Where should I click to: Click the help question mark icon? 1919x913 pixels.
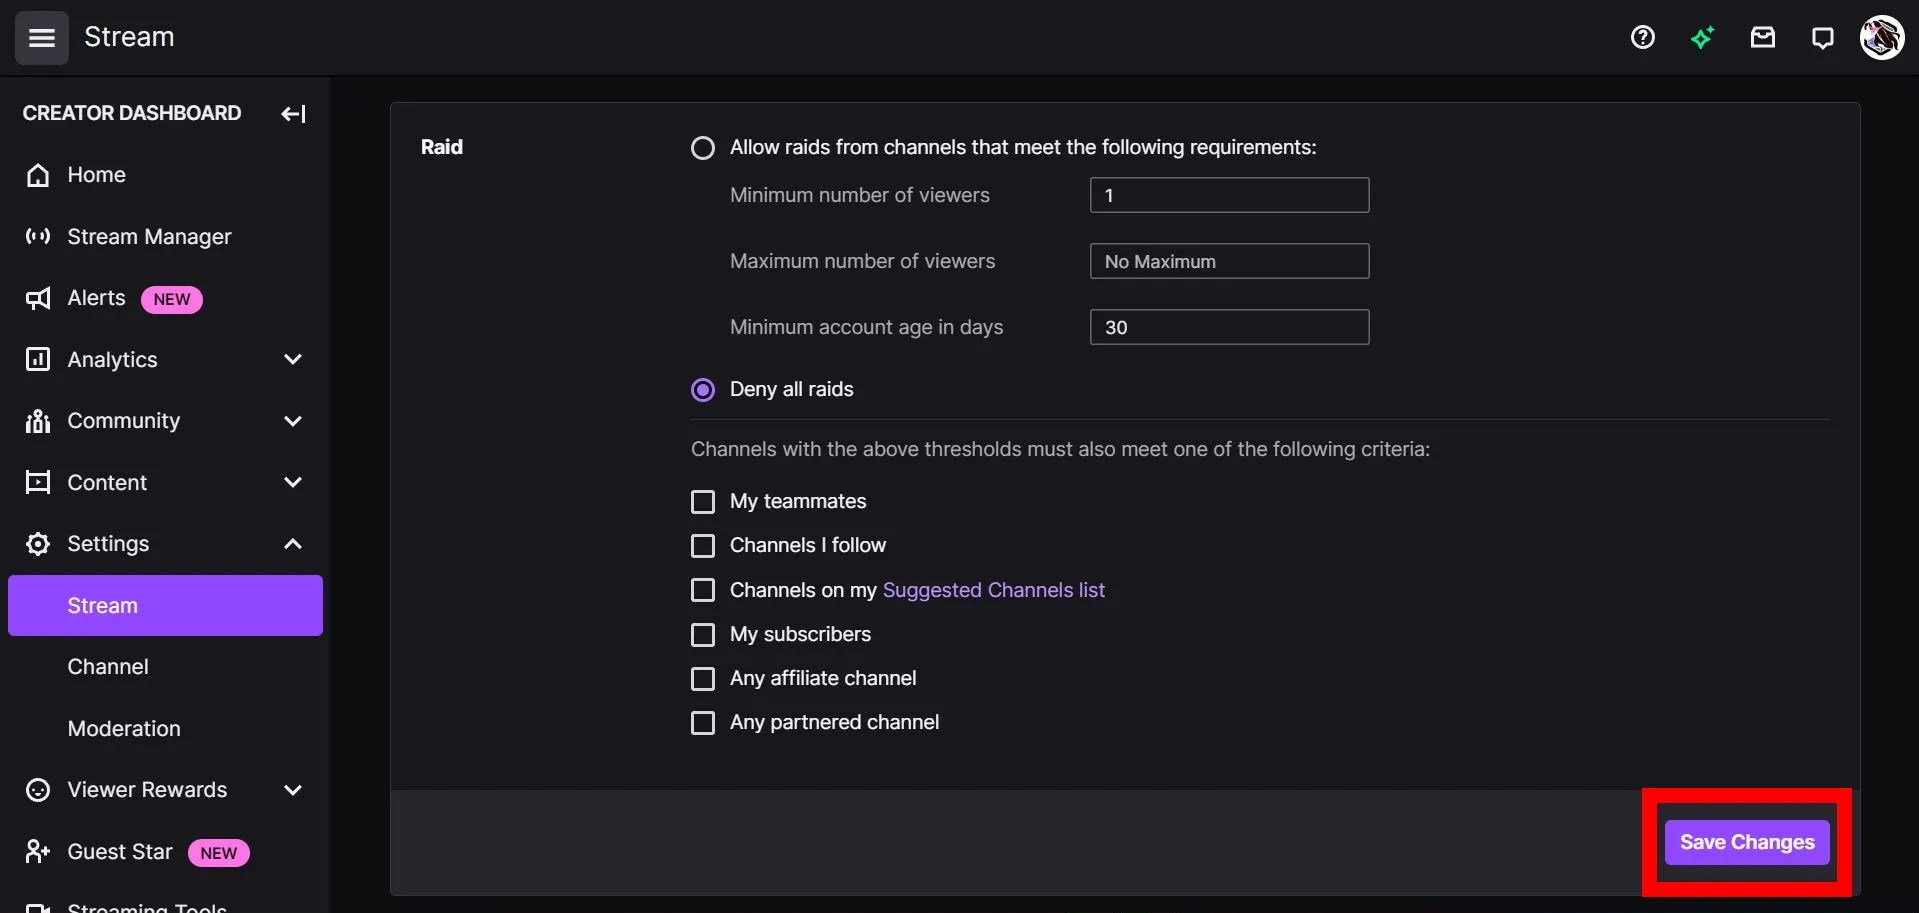pos(1643,37)
